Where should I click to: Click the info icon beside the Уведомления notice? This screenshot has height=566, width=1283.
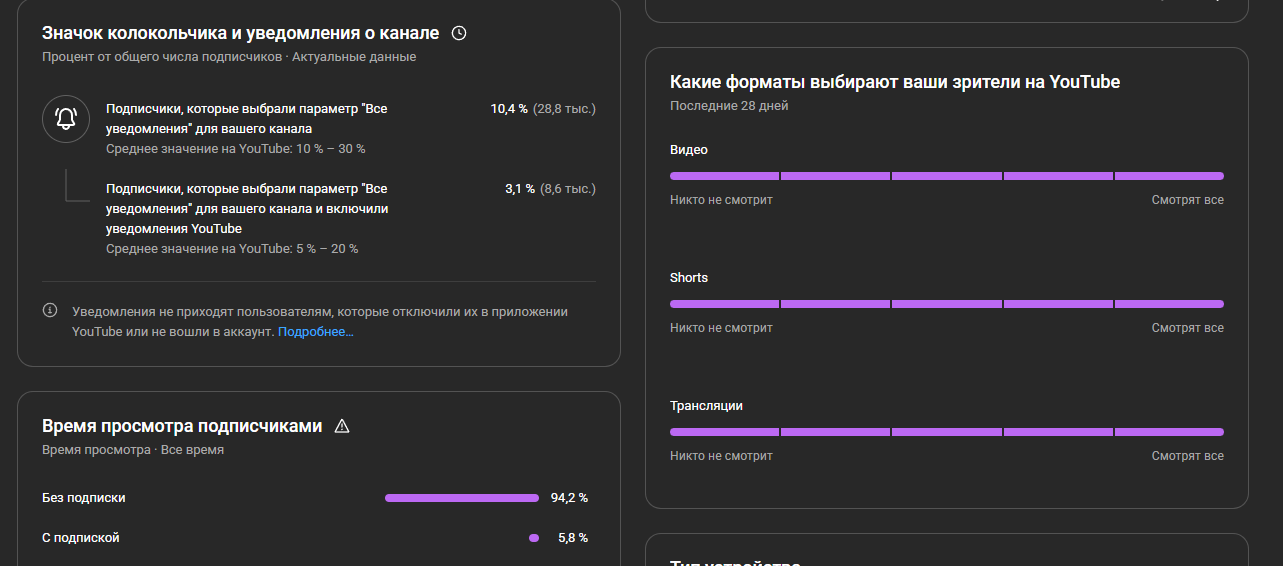point(50,311)
